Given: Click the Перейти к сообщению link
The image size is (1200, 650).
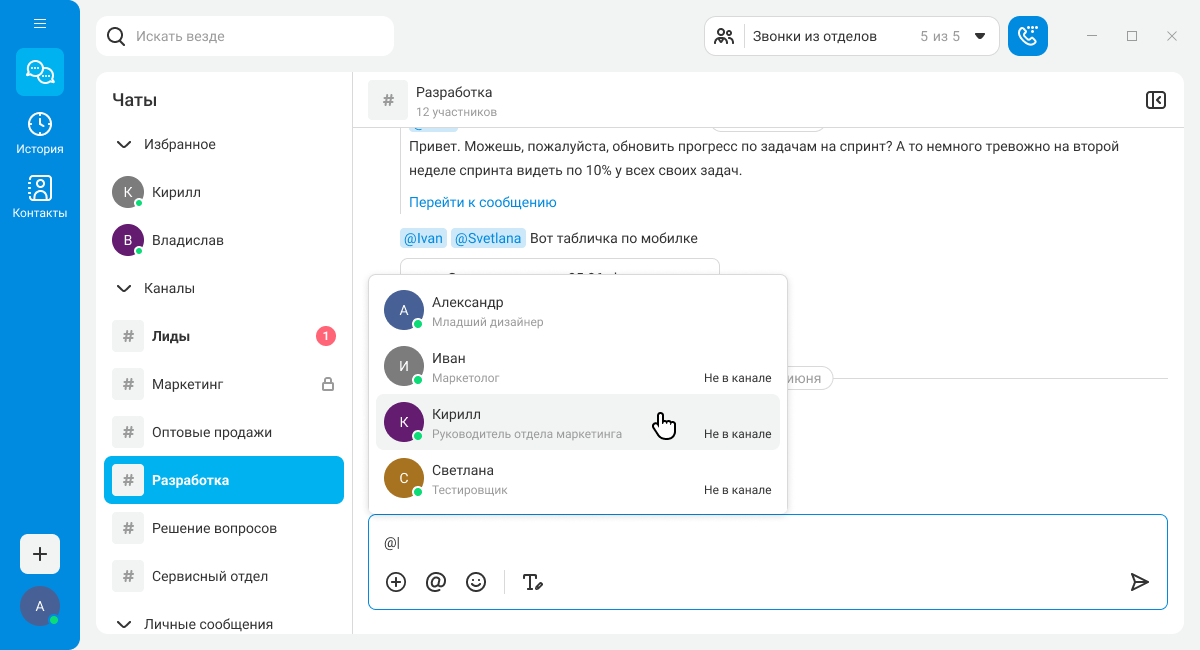Looking at the screenshot, I should (x=482, y=202).
